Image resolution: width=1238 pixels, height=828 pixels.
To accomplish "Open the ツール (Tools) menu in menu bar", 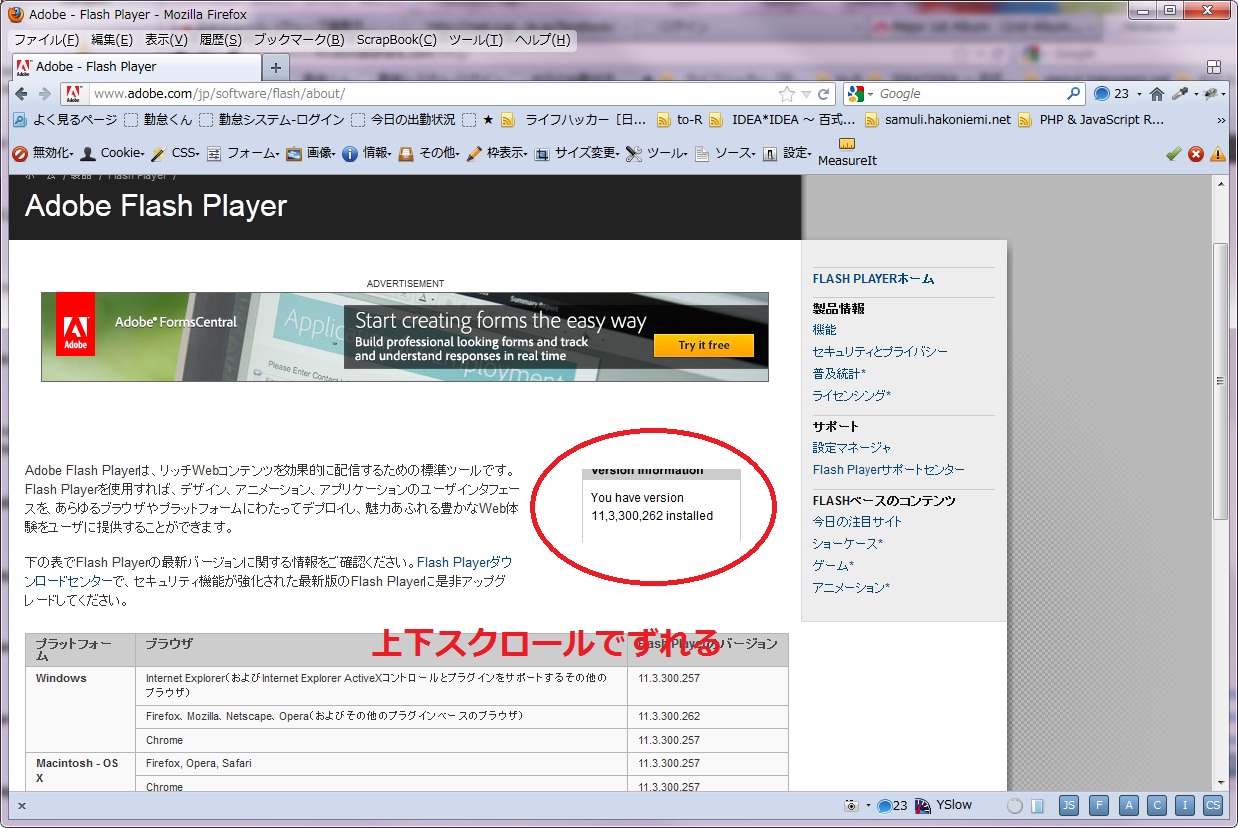I will [476, 40].
